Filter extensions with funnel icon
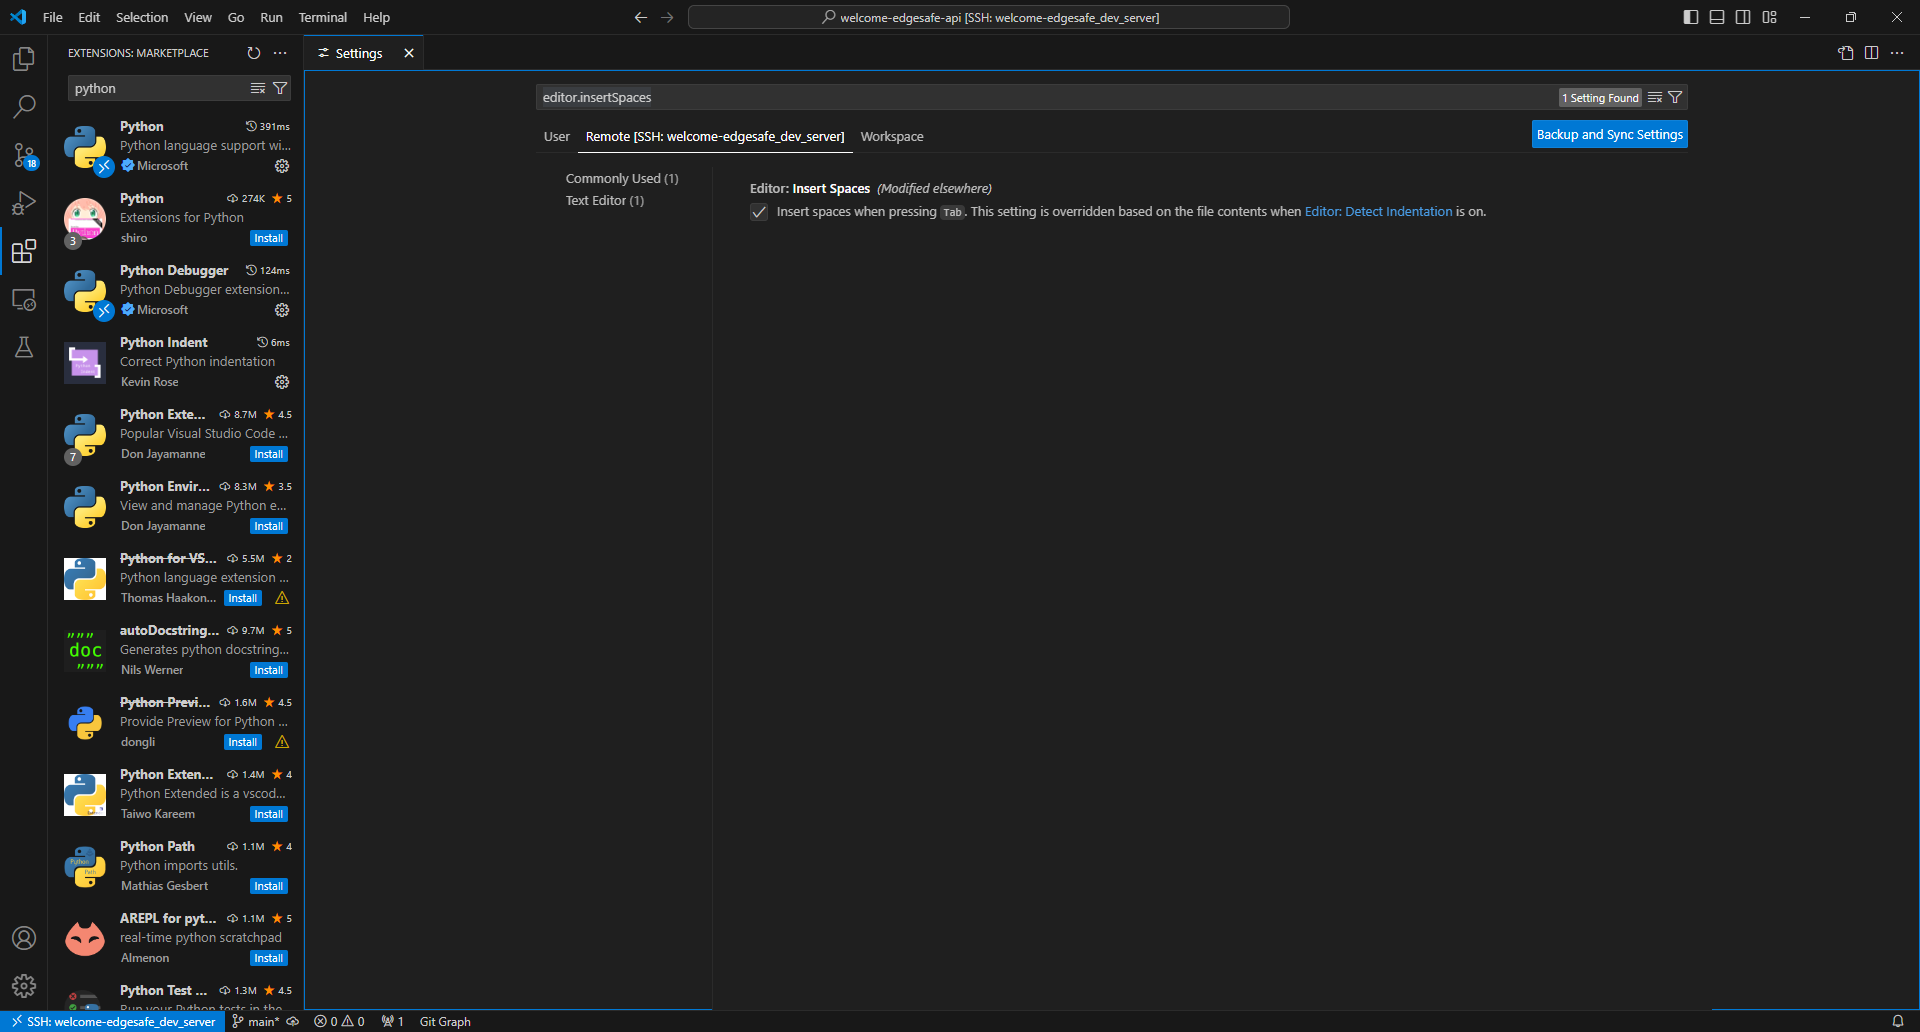Screen dimensions: 1920x1032 click(280, 88)
